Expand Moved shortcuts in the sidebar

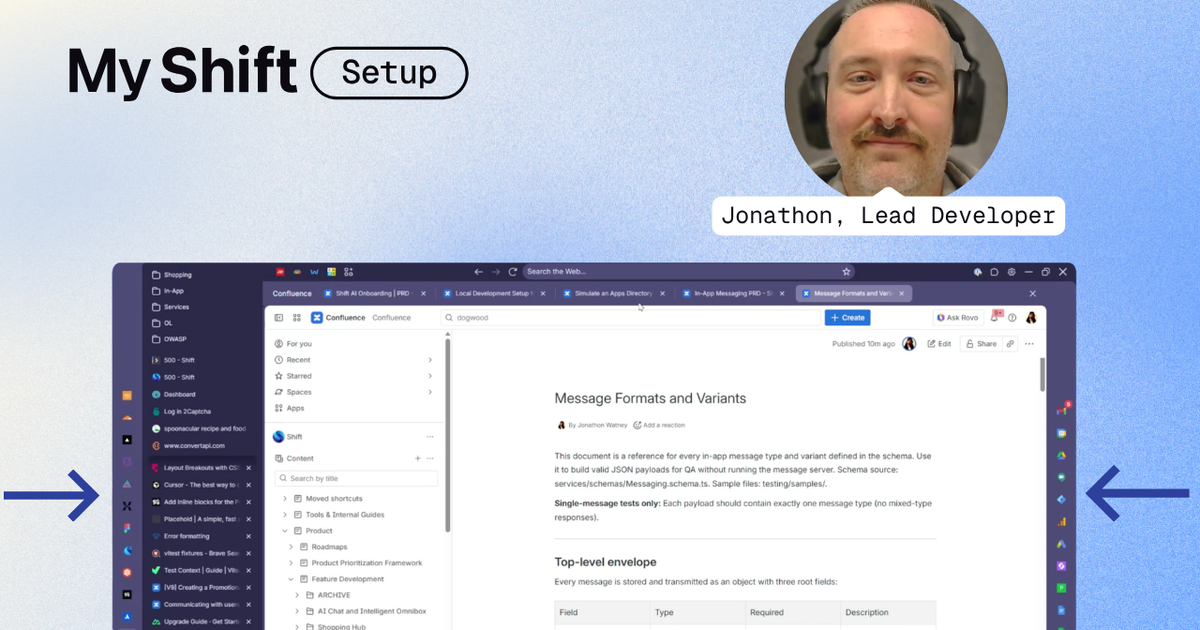point(285,498)
